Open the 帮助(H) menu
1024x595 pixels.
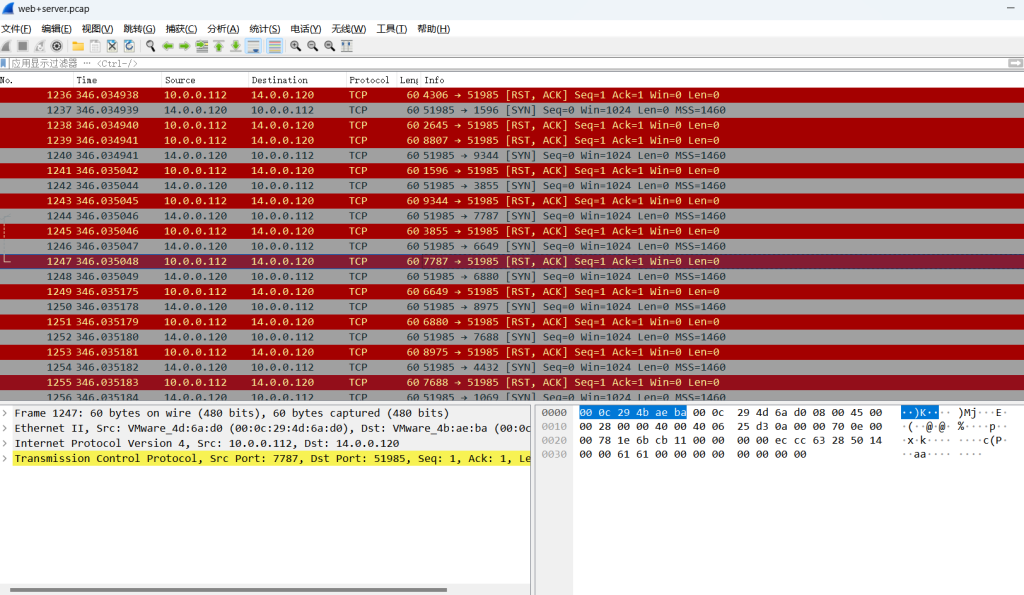click(434, 29)
